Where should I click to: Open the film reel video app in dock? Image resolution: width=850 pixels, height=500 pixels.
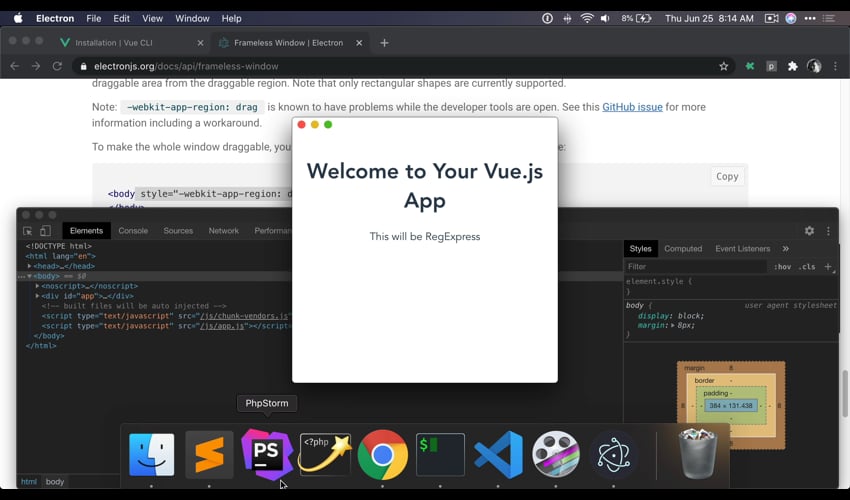pyautogui.click(x=556, y=454)
